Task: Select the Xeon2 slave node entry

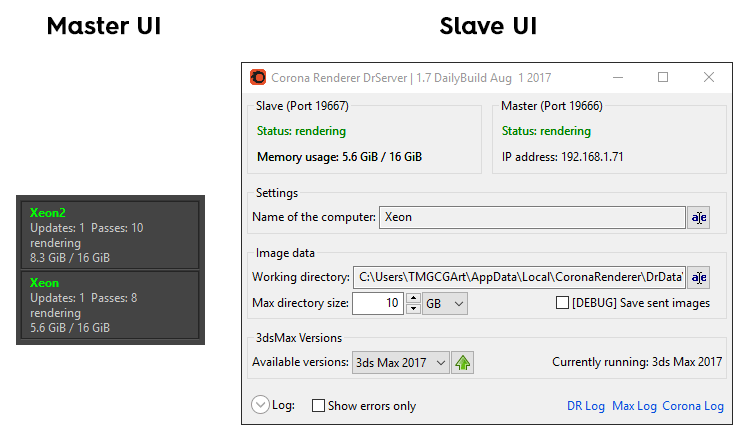Action: (110, 235)
